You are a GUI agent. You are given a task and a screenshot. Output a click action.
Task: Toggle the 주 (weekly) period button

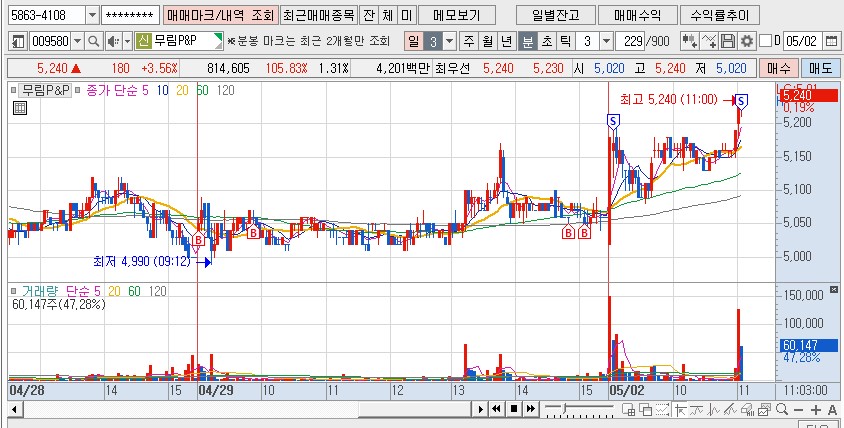point(469,41)
